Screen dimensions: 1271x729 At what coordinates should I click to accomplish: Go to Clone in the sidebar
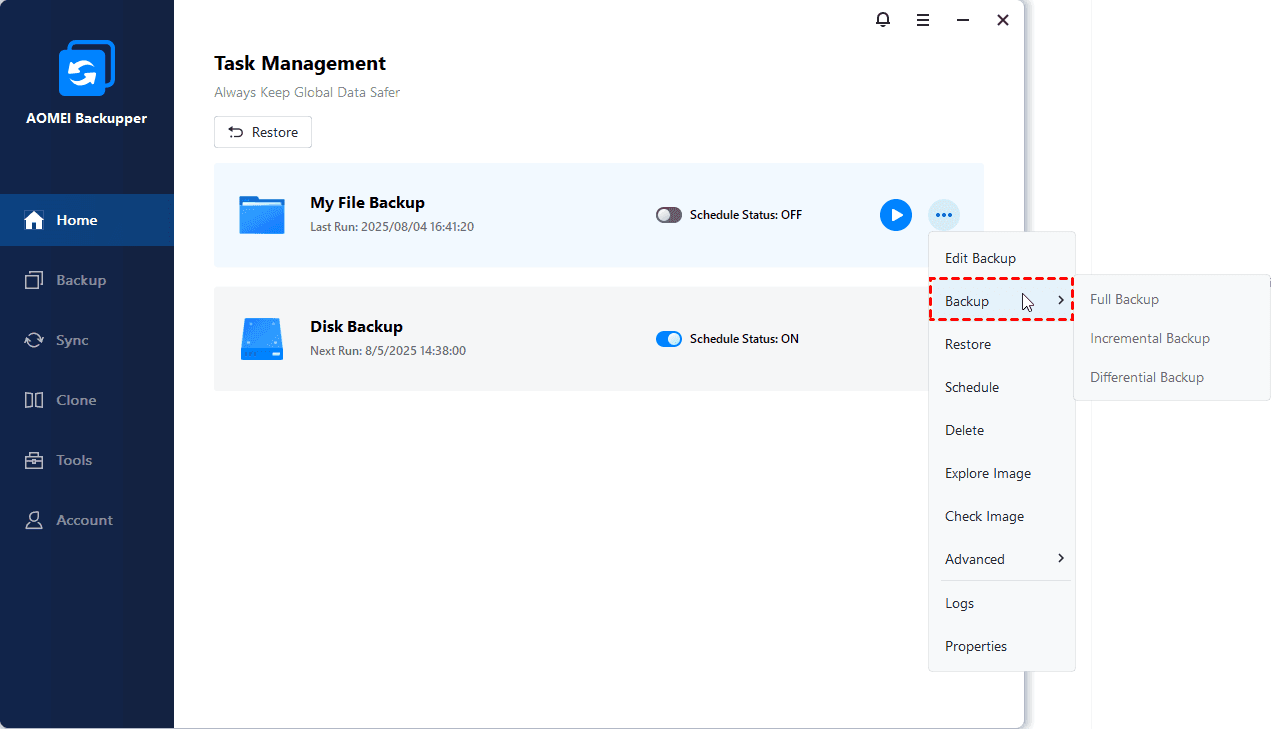[76, 400]
